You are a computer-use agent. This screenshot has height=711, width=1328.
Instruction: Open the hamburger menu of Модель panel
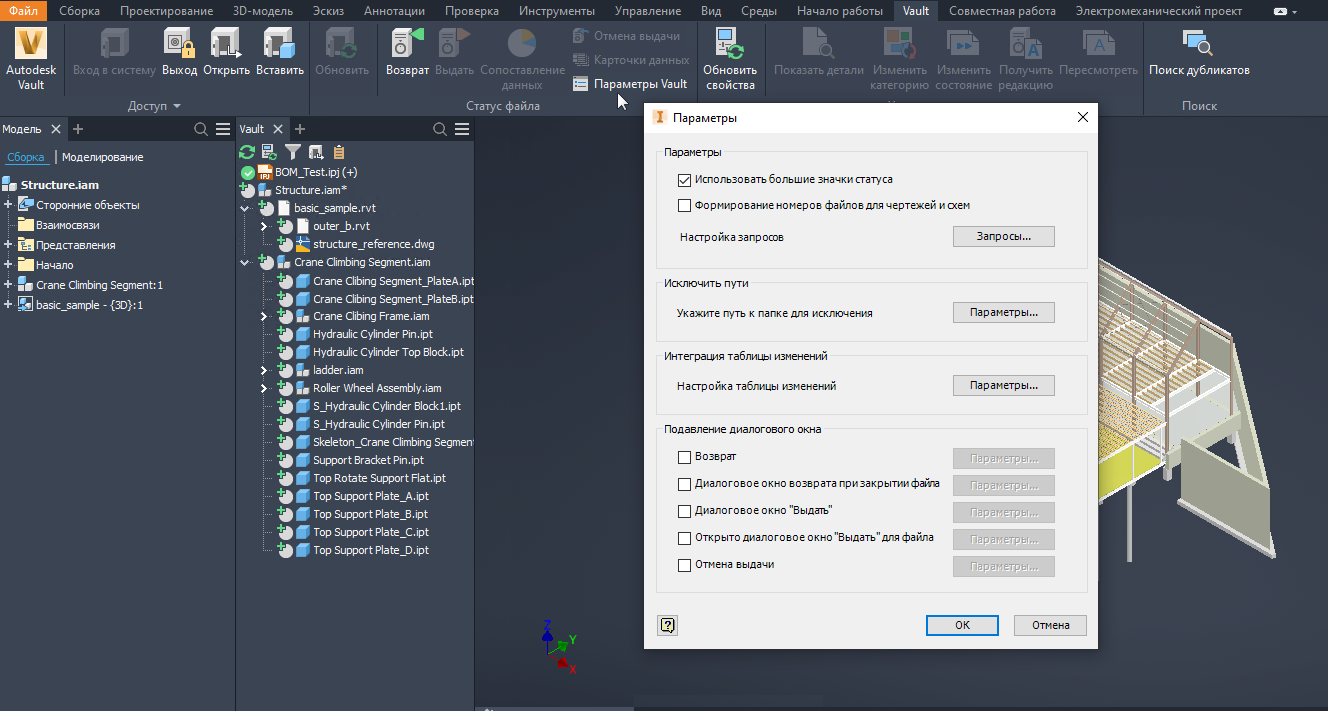point(223,129)
